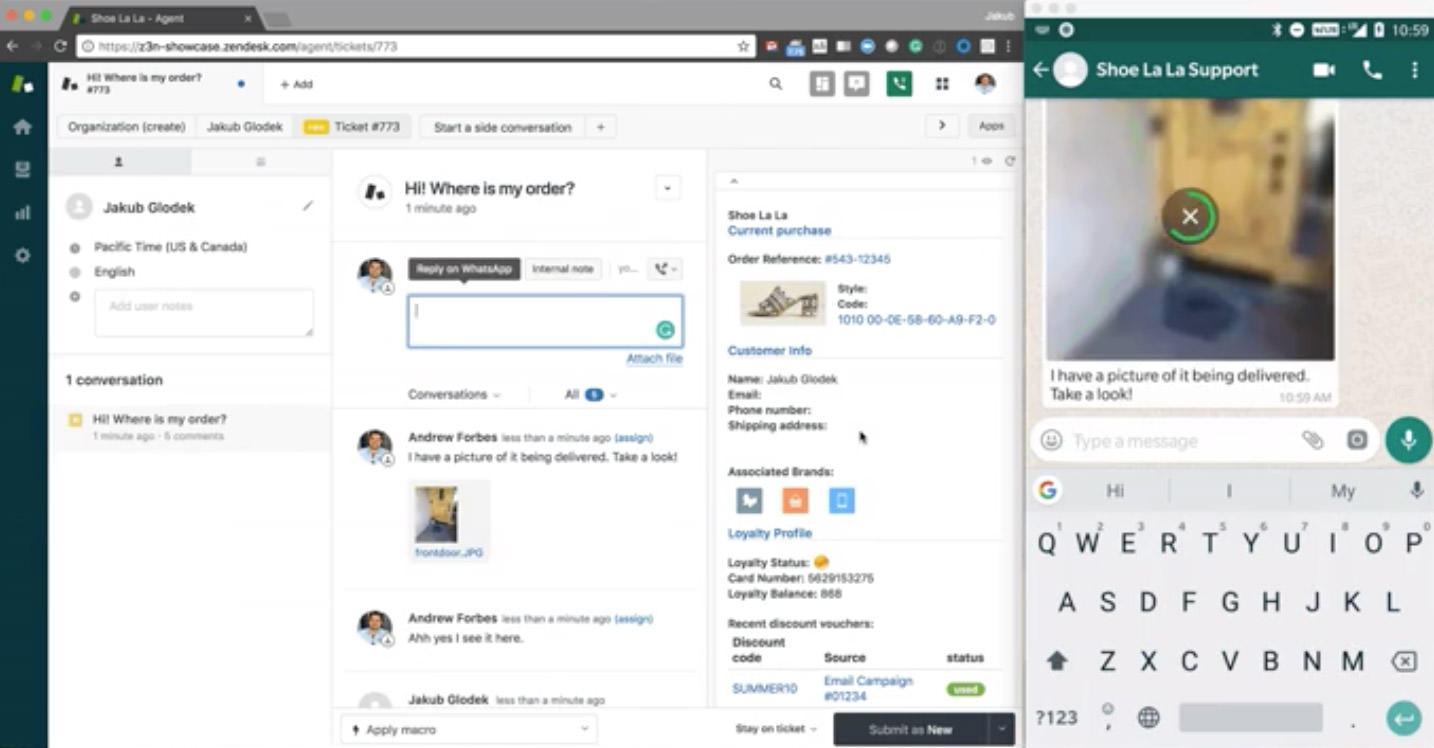This screenshot has width=1434, height=748.
Task: Start WhatsApp voice call
Action: click(x=1372, y=70)
